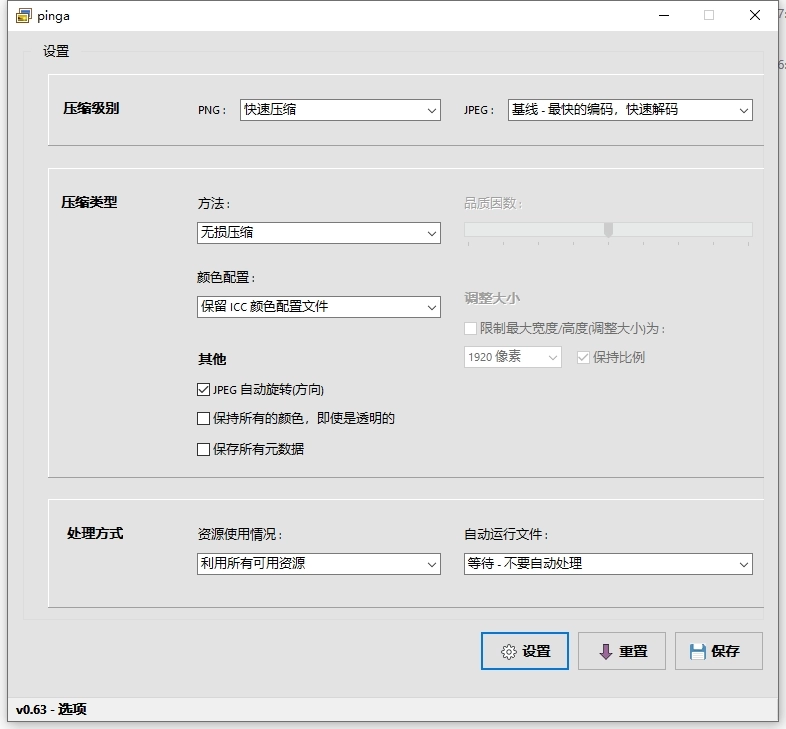Click the 颜色配置: label
This screenshot has height=729, width=786.
tap(226, 277)
